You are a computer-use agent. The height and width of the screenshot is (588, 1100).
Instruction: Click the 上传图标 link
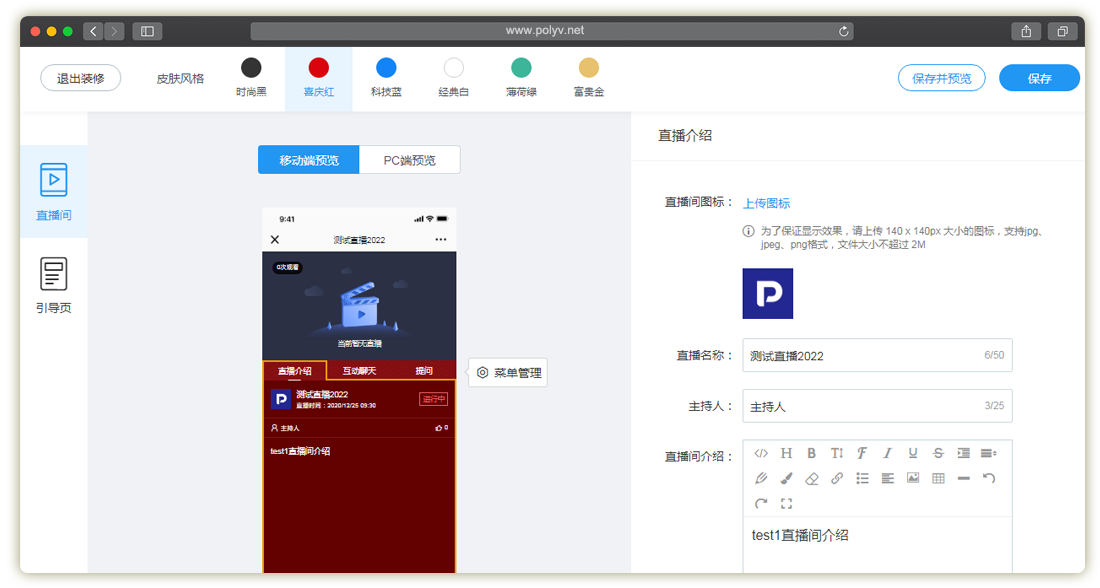(x=766, y=203)
